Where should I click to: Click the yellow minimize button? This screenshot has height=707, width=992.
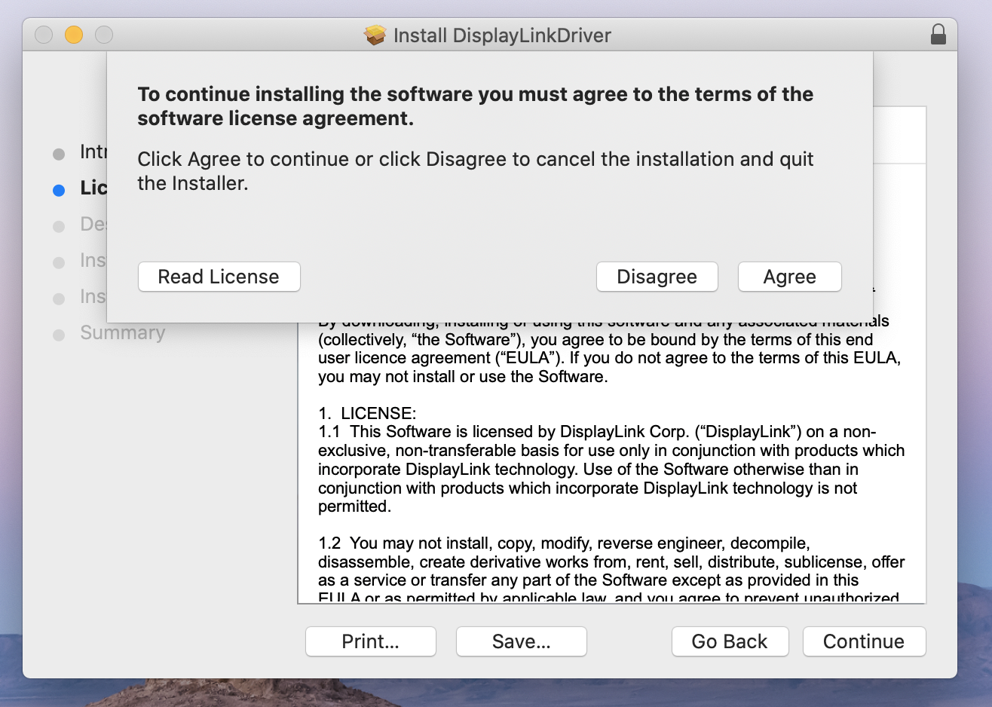coord(74,35)
